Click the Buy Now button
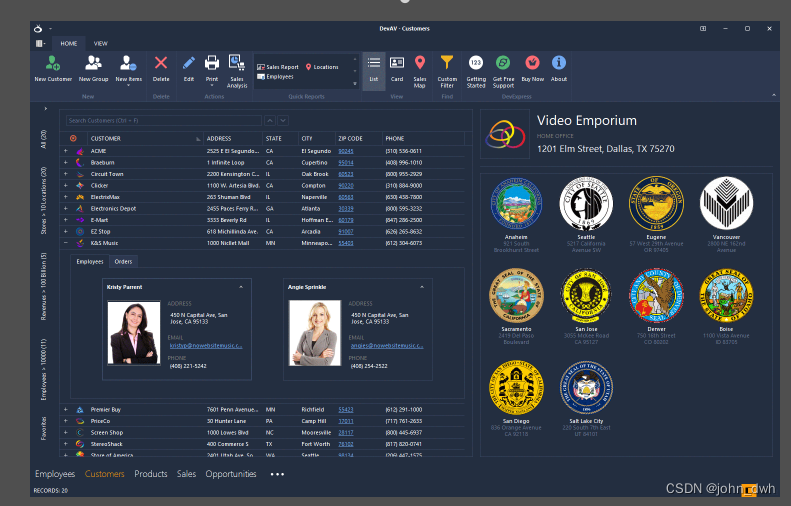791x506 pixels. (533, 69)
